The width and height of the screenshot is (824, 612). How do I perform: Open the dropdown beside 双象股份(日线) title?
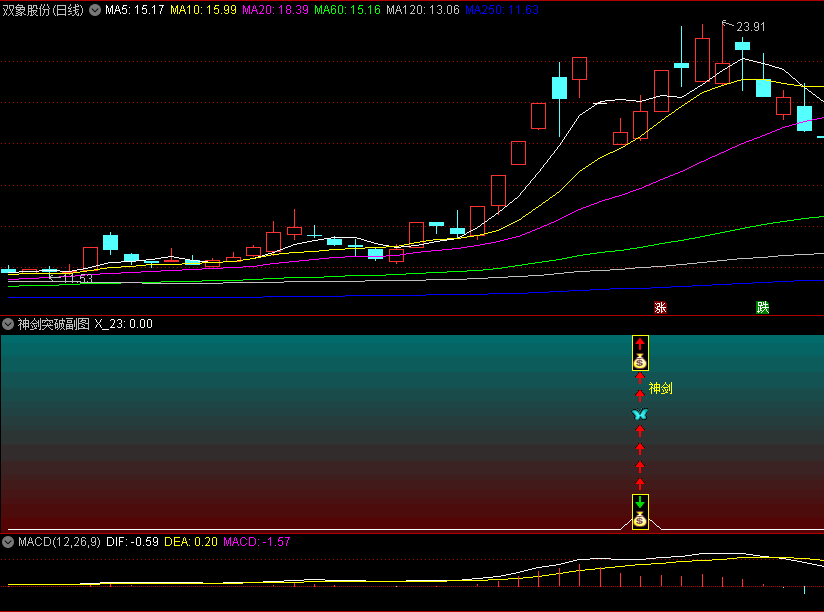[95, 10]
